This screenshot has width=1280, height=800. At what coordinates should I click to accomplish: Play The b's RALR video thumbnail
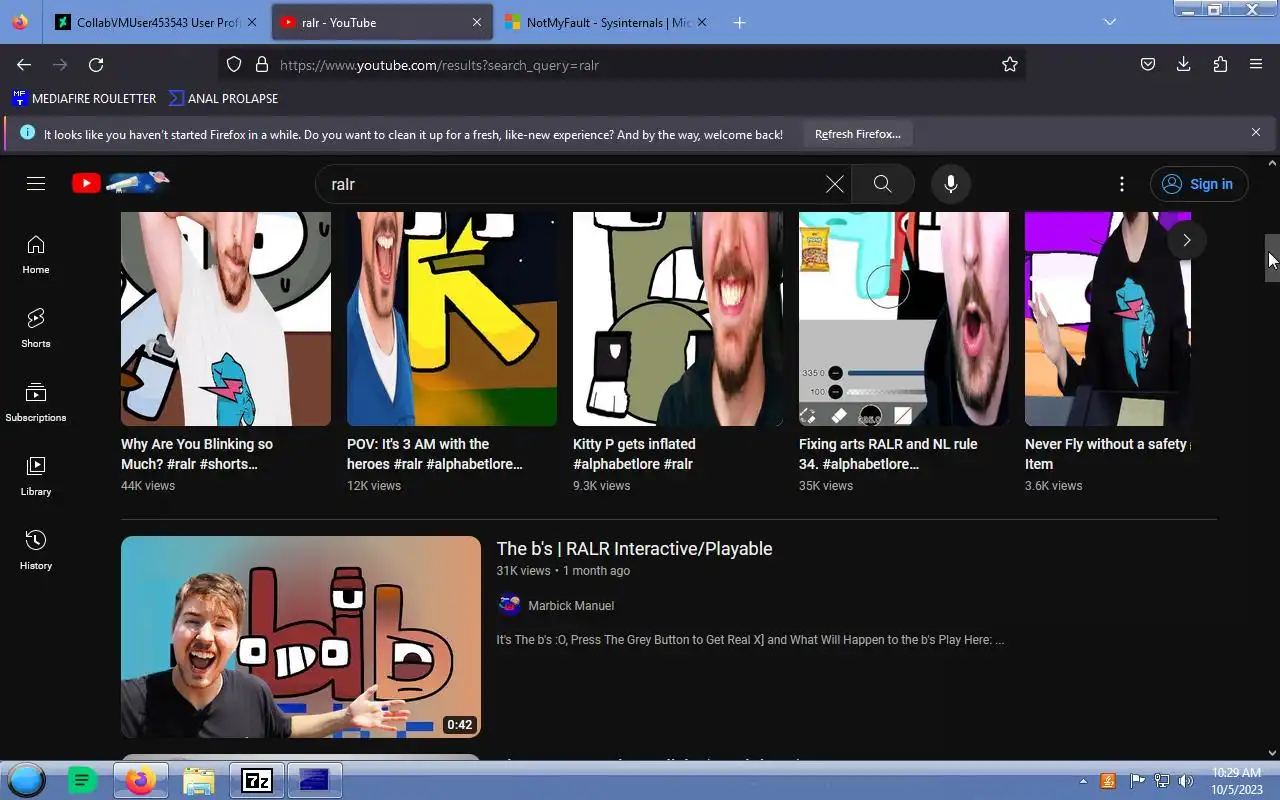pyautogui.click(x=301, y=637)
